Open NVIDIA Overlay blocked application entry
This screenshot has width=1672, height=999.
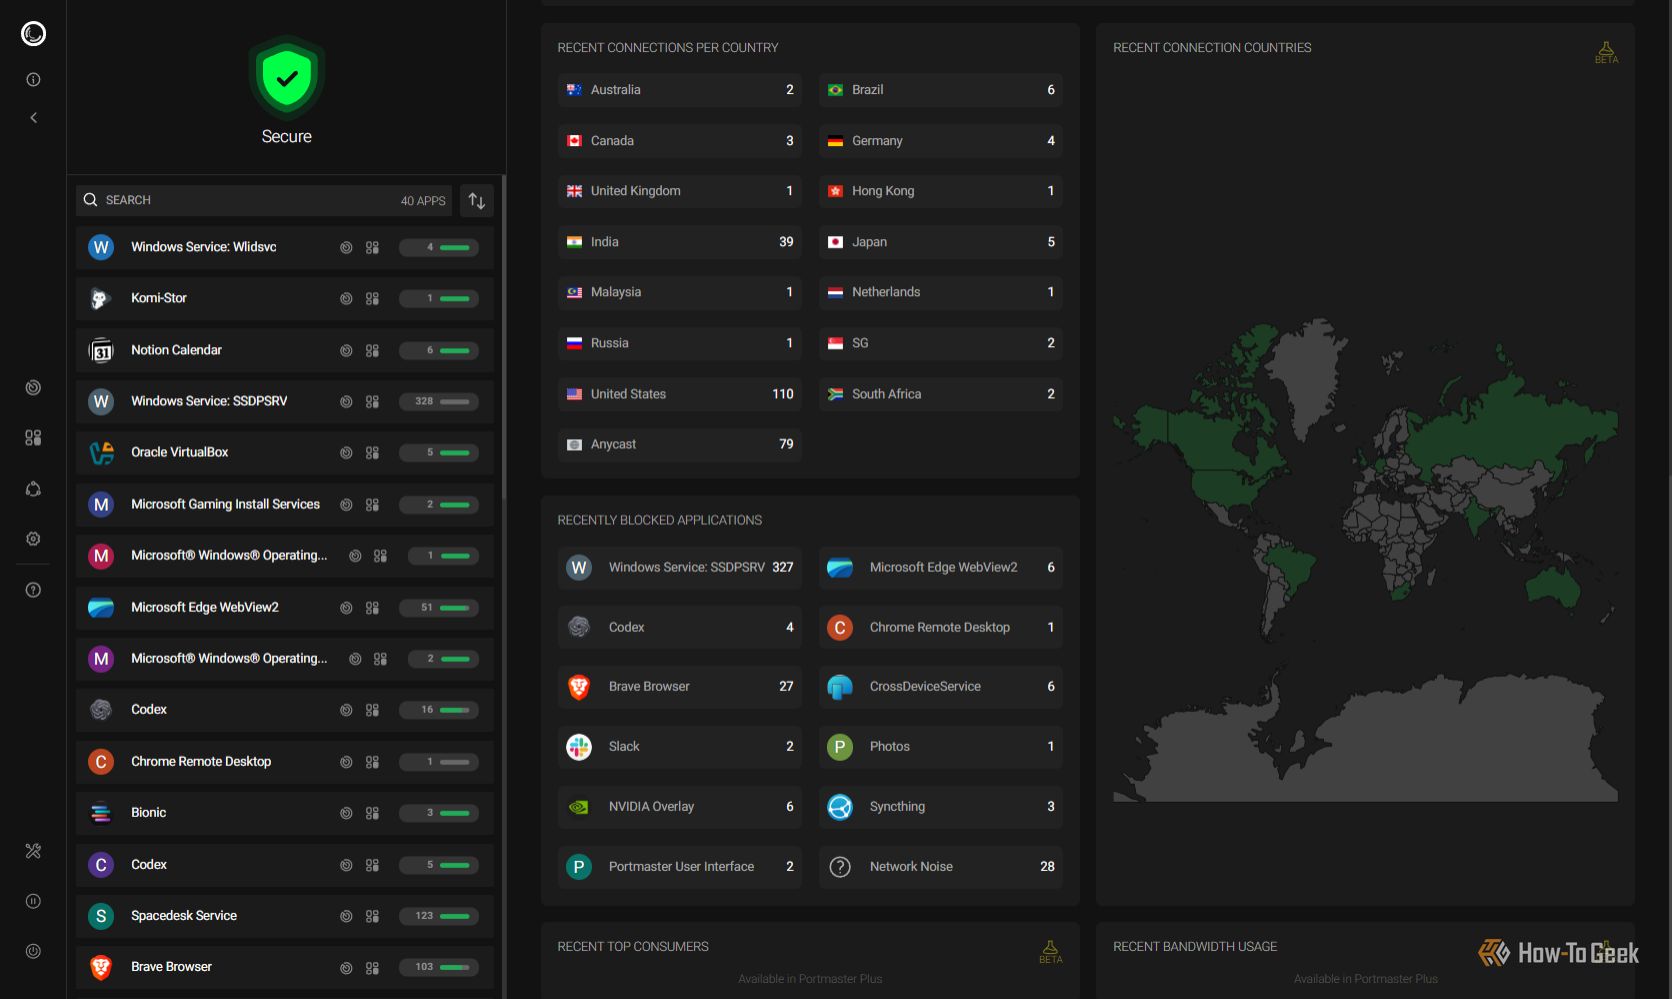click(x=680, y=807)
